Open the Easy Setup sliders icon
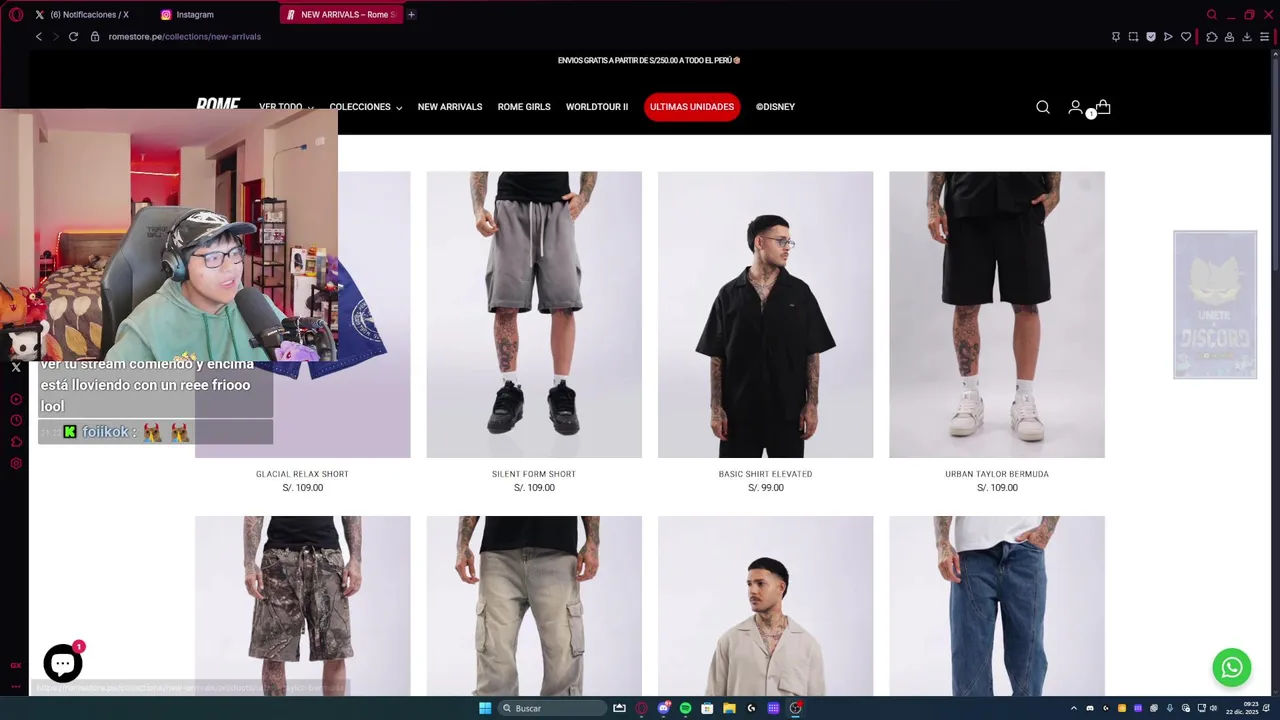This screenshot has width=1280, height=720. [x=1264, y=36]
